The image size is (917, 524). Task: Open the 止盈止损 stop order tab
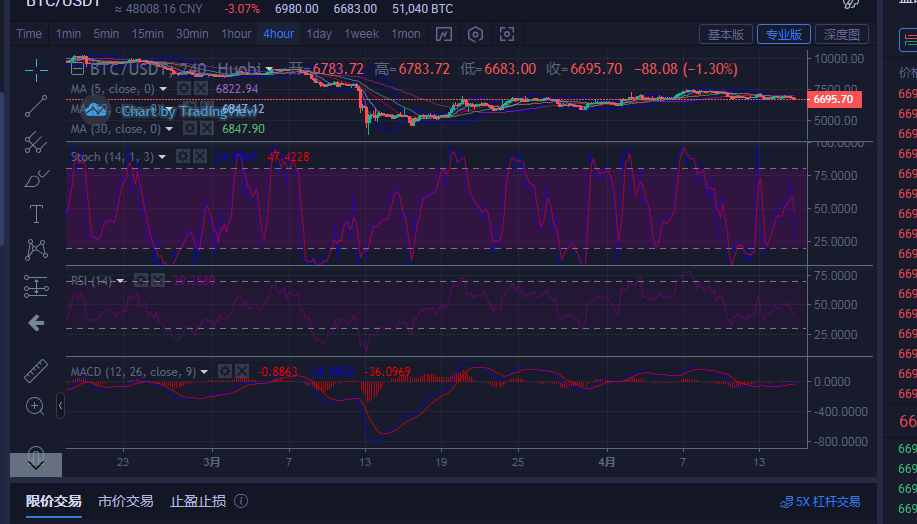(x=198, y=501)
